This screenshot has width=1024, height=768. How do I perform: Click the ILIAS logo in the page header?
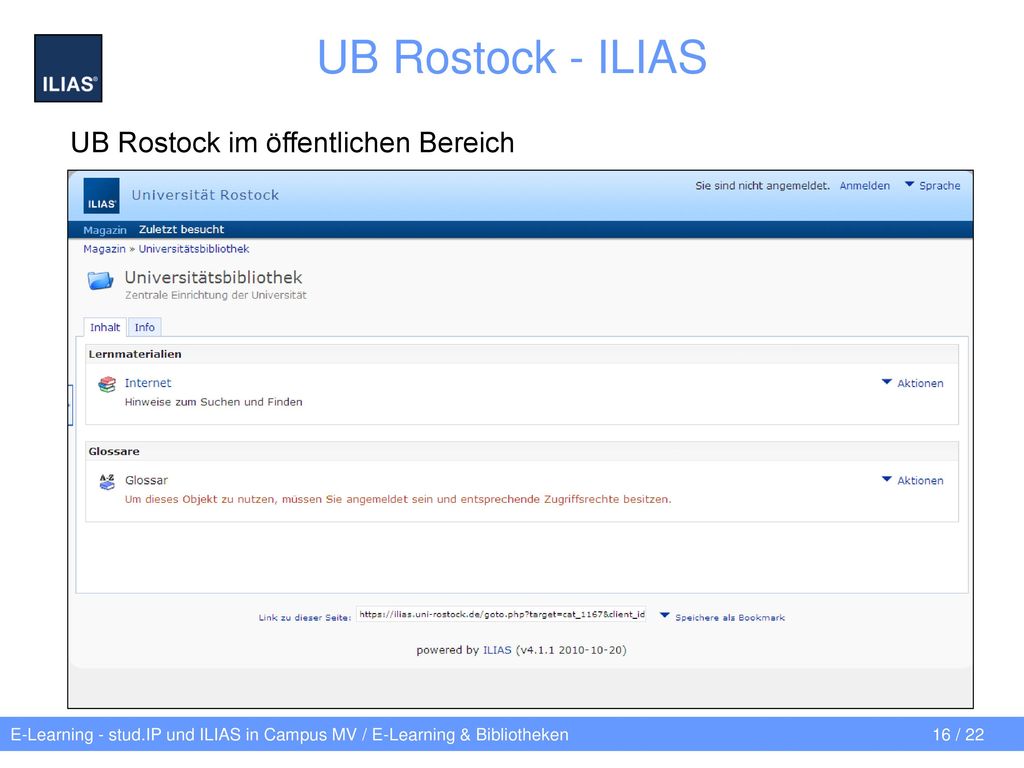(101, 195)
